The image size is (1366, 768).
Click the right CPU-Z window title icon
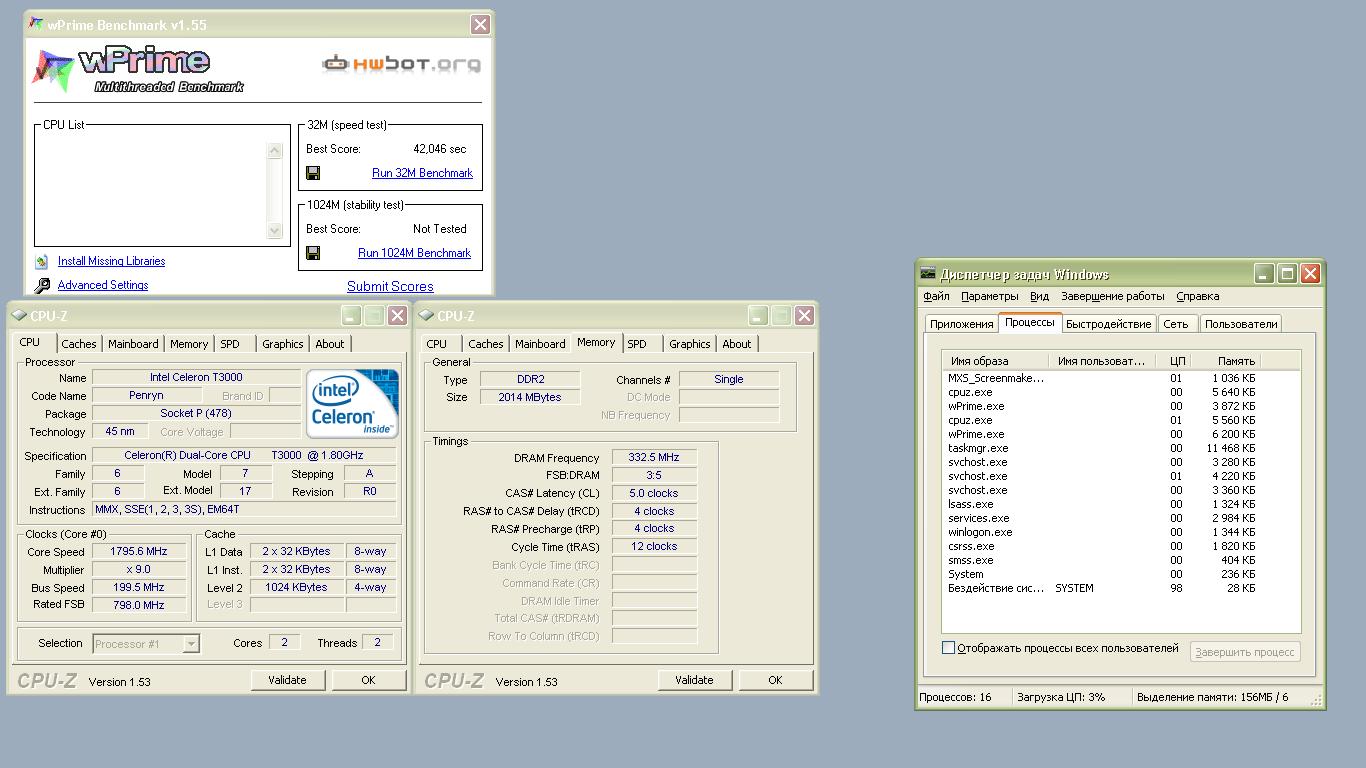click(426, 316)
